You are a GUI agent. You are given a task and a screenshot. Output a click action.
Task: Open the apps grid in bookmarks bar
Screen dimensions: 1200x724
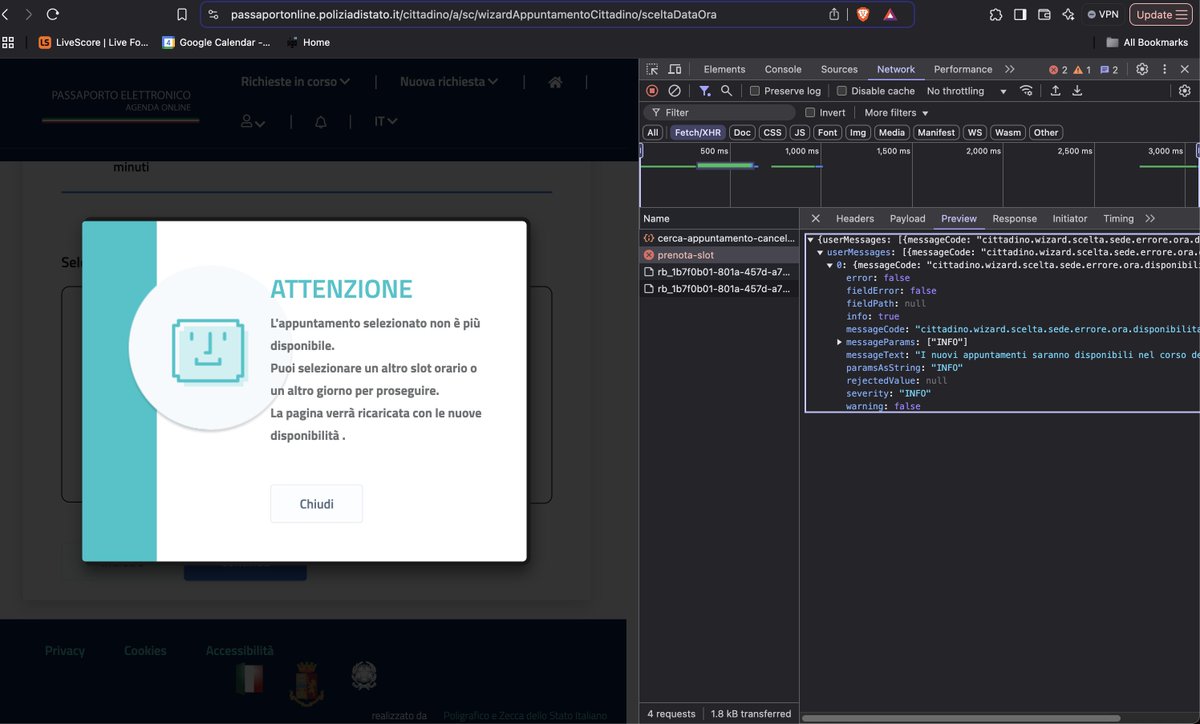coord(9,42)
